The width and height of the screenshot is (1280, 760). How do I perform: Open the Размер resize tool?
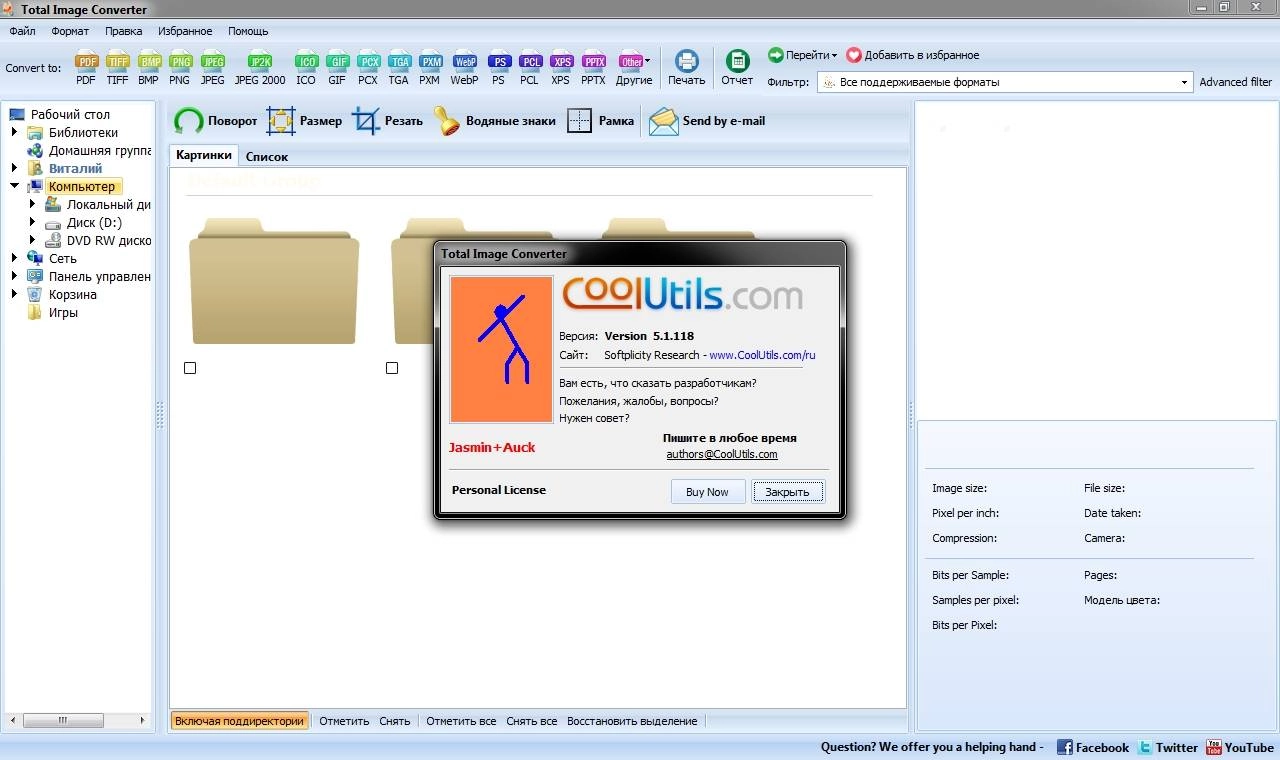(304, 121)
